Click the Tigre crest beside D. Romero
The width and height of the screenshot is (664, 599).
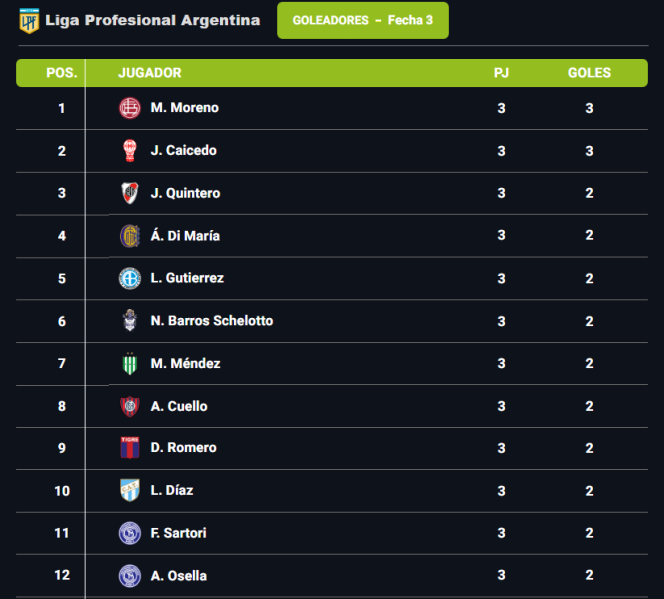[x=130, y=448]
